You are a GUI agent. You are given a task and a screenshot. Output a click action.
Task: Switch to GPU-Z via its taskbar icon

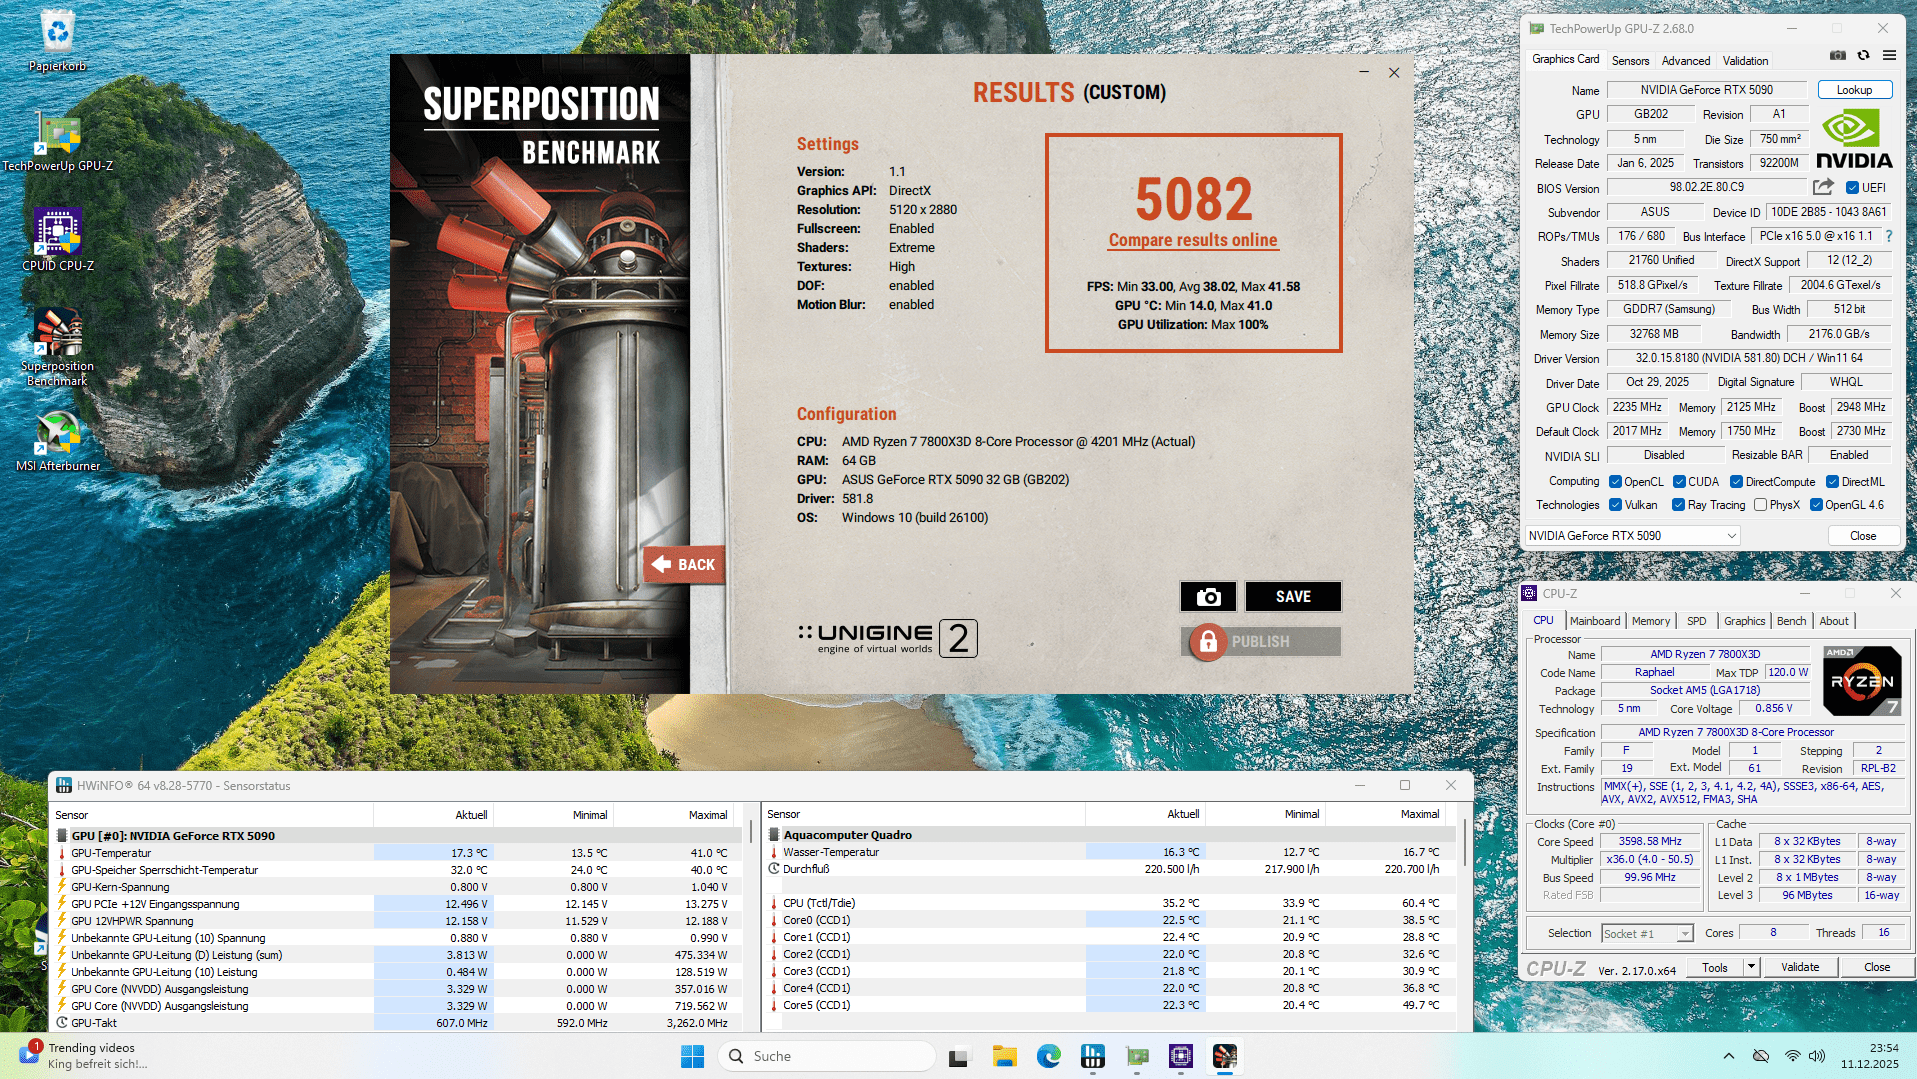[x=1137, y=1056]
